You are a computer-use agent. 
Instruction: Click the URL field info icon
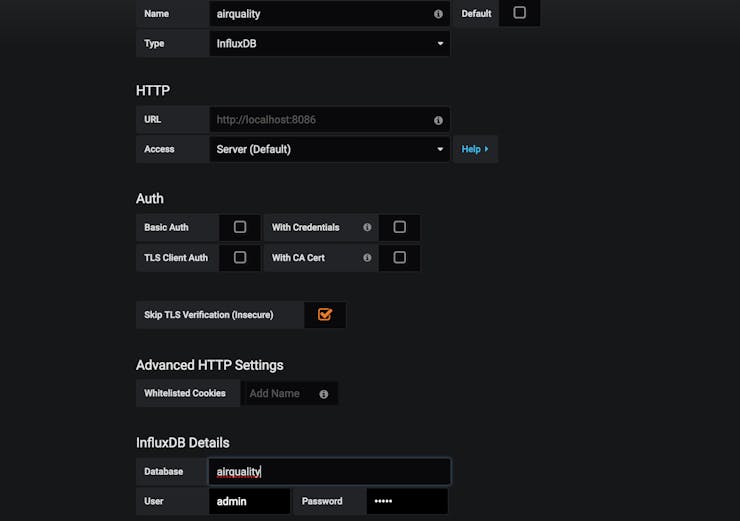(438, 120)
